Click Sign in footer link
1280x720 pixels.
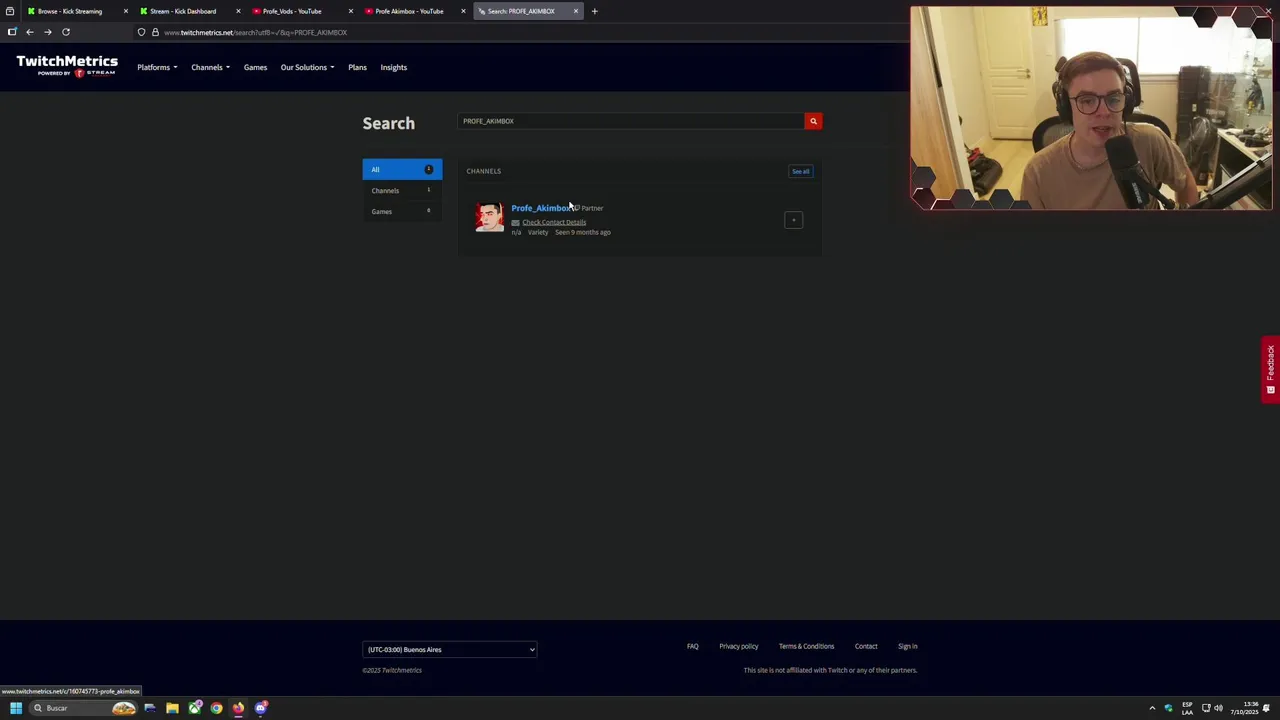(x=907, y=646)
